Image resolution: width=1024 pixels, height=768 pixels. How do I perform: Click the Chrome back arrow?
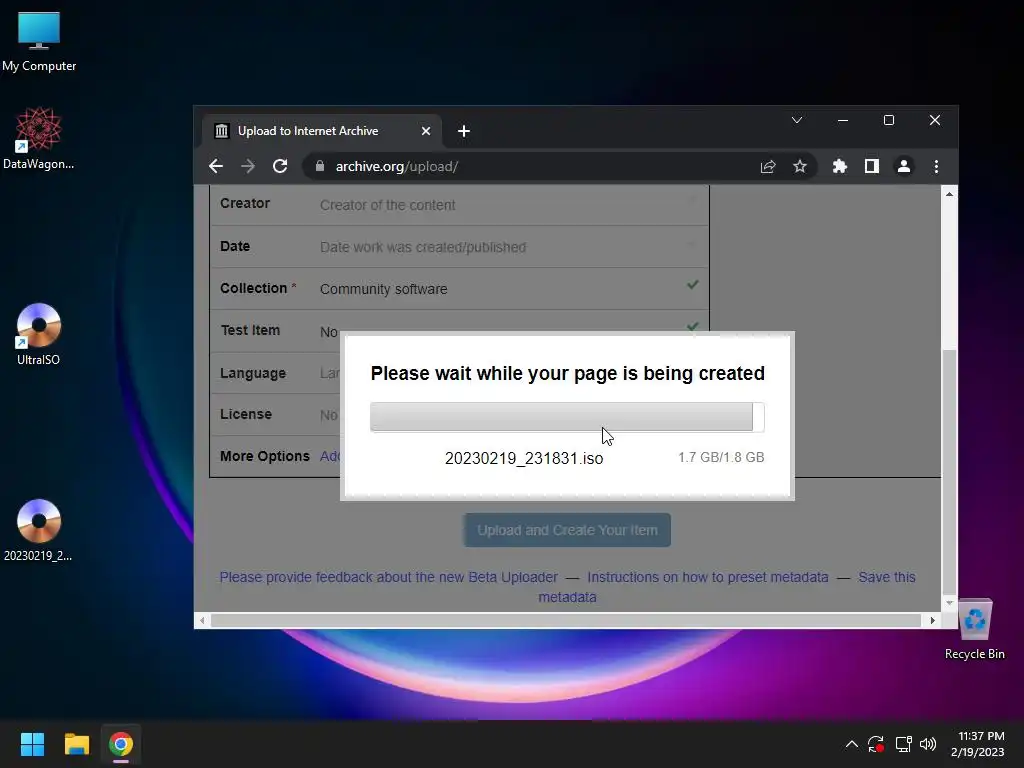216,167
